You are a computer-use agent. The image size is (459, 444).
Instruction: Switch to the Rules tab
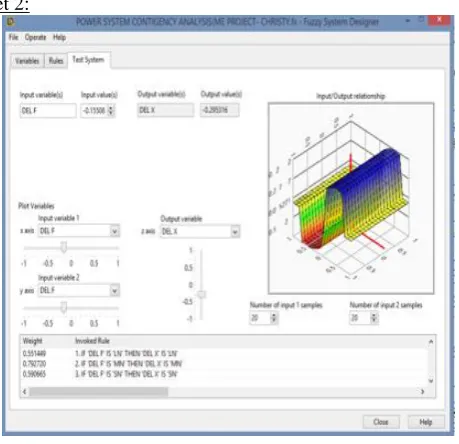pyautogui.click(x=56, y=61)
